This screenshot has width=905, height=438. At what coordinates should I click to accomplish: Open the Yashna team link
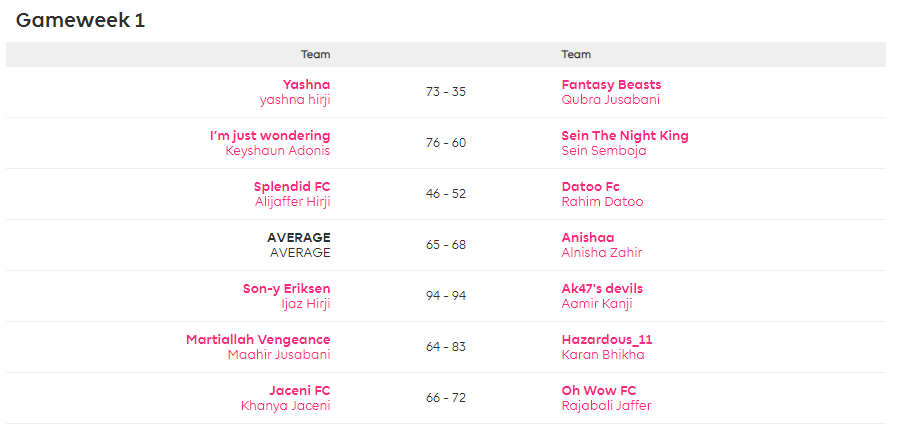pos(306,85)
